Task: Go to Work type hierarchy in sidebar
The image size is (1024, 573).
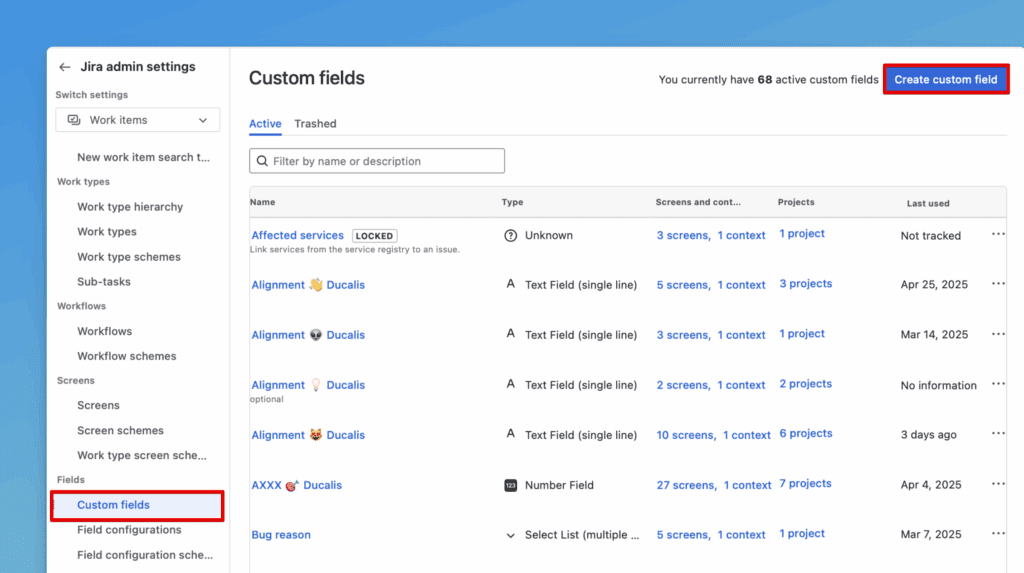Action: (130, 207)
